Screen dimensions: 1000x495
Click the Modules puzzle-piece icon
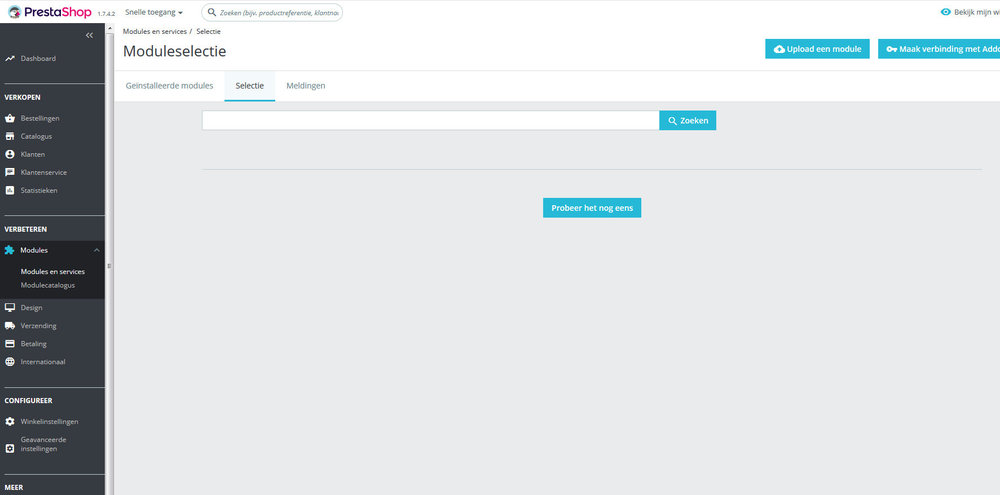point(10,250)
